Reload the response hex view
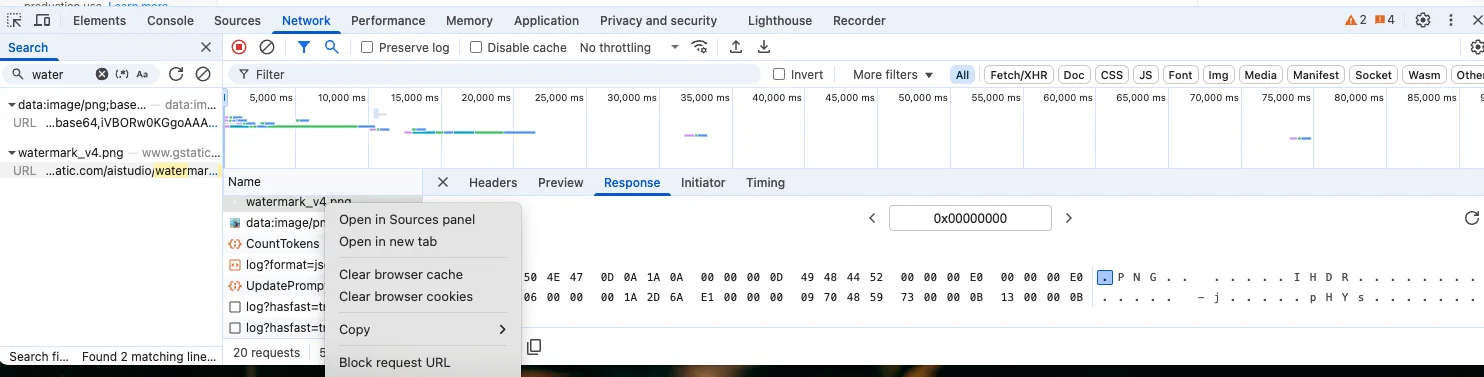This screenshot has width=1484, height=377. coord(1471,218)
